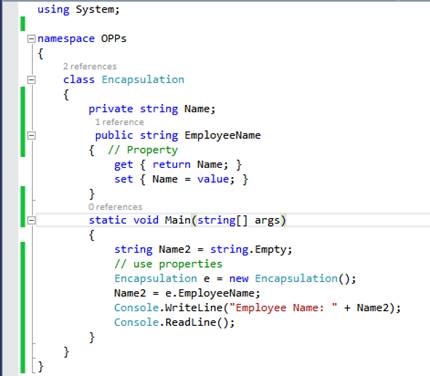Image resolution: width=430 pixels, height=376 pixels.
Task: Open the '0 references' CodeLens link
Action: click(115, 207)
